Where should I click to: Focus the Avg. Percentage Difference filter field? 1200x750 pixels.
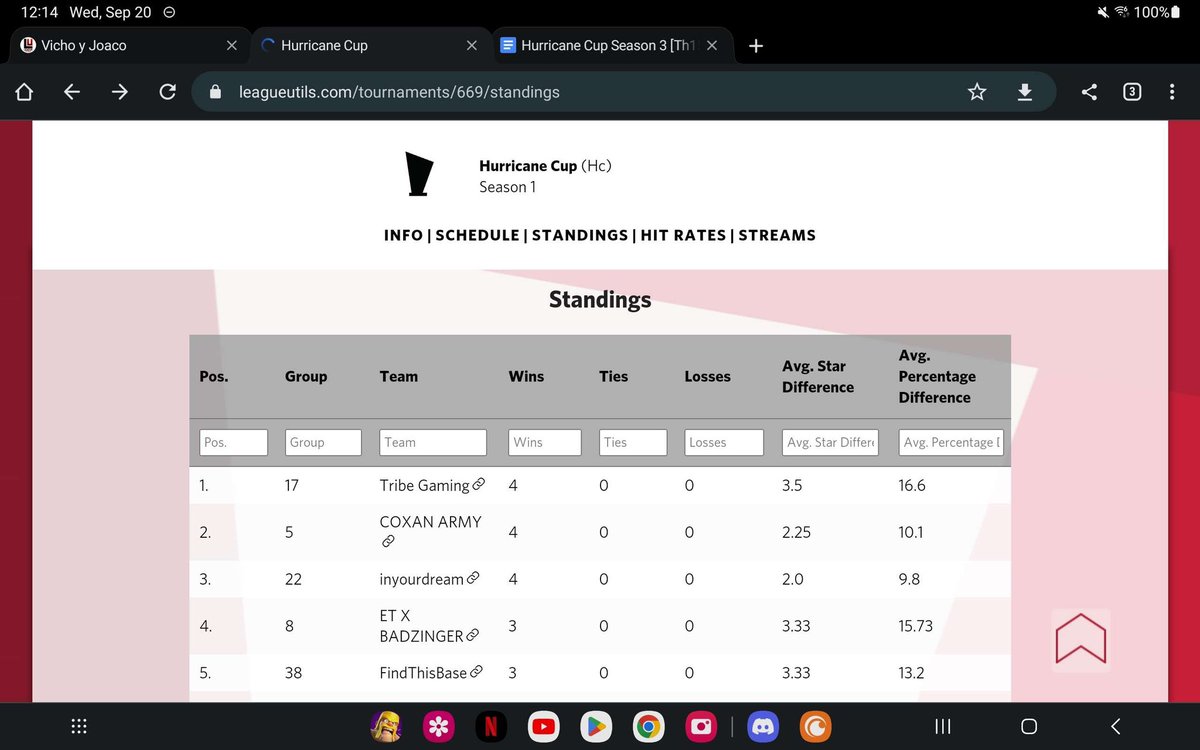pyautogui.click(x=950, y=442)
